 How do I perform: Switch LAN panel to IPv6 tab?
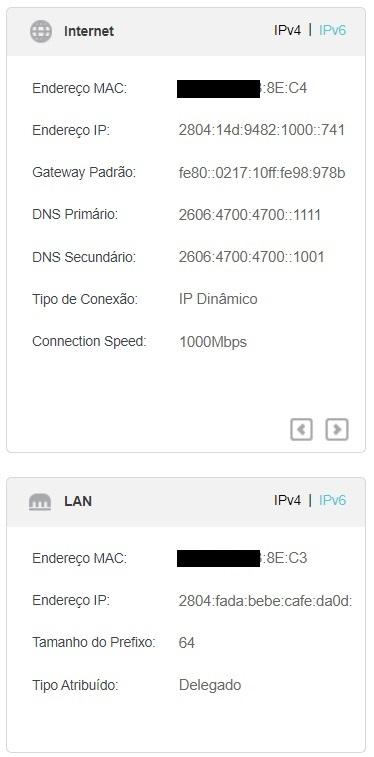pyautogui.click(x=332, y=500)
